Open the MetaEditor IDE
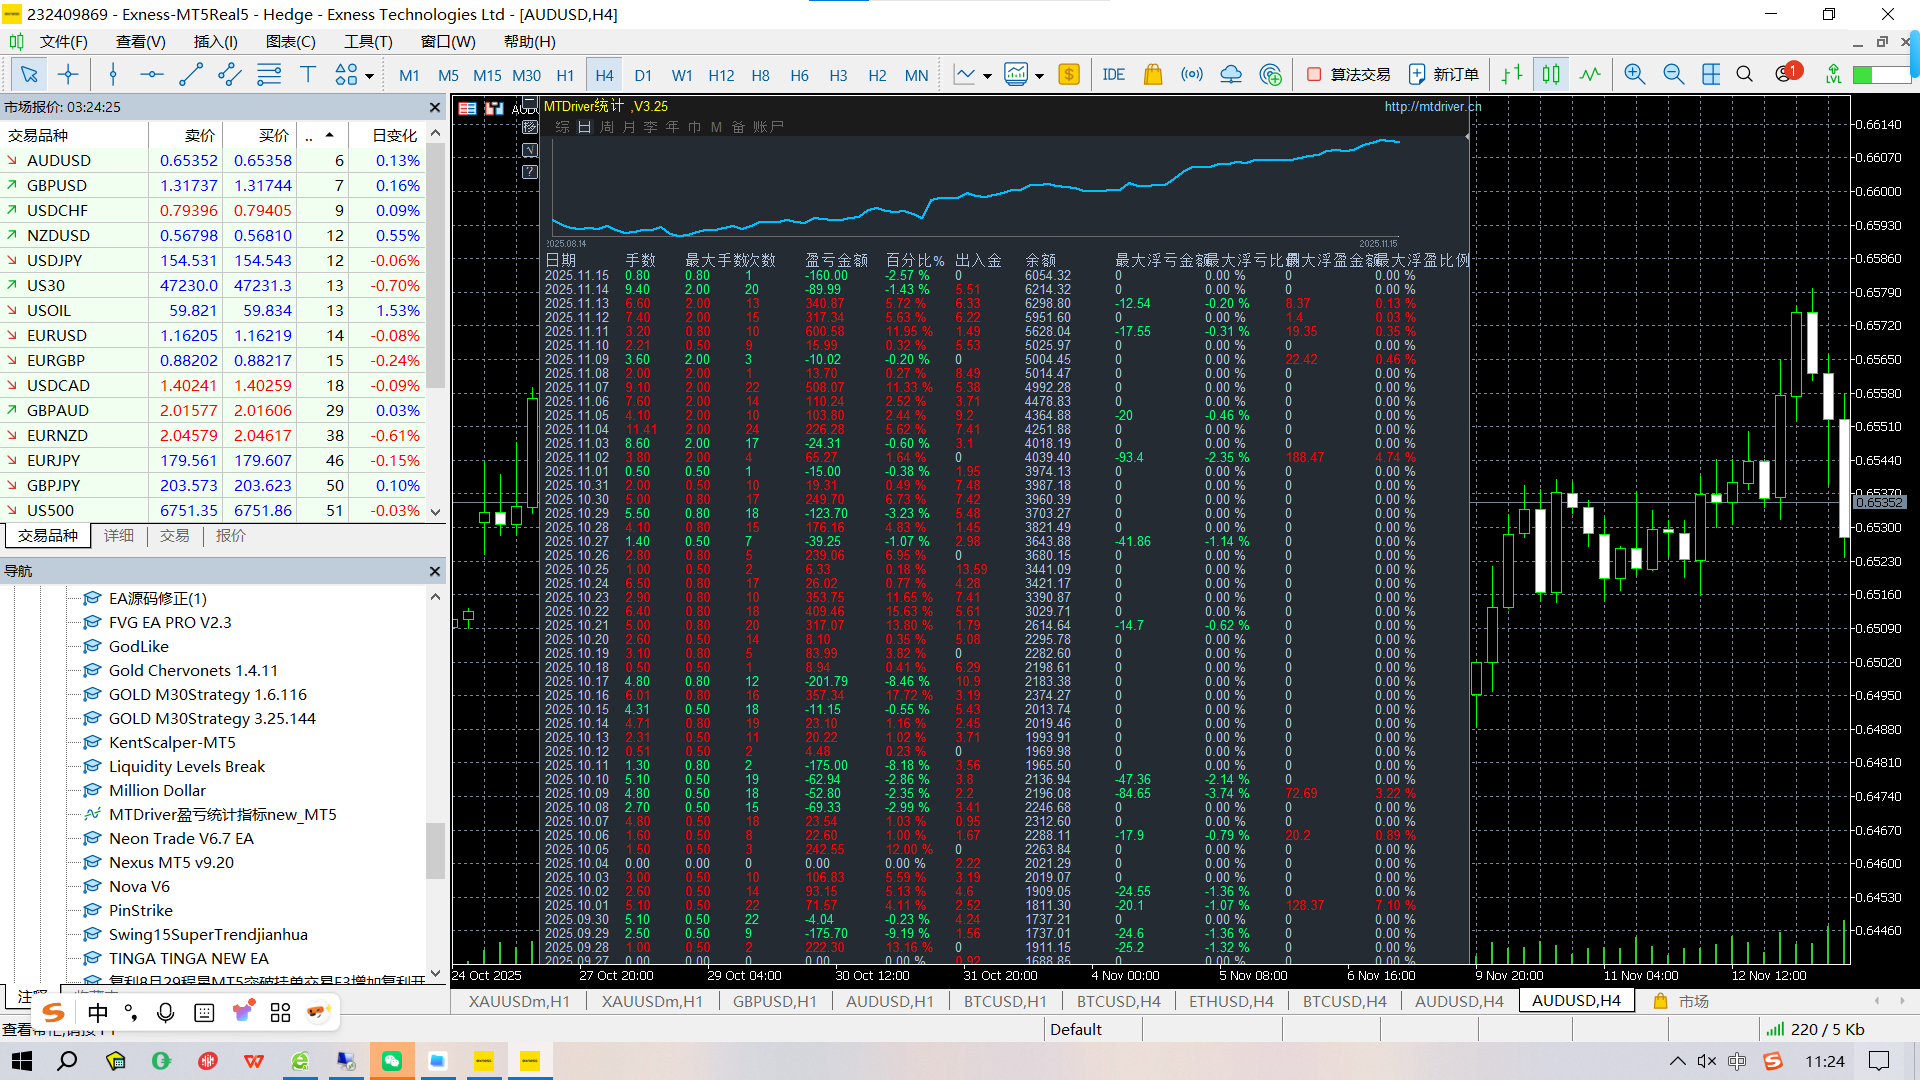 click(1113, 75)
